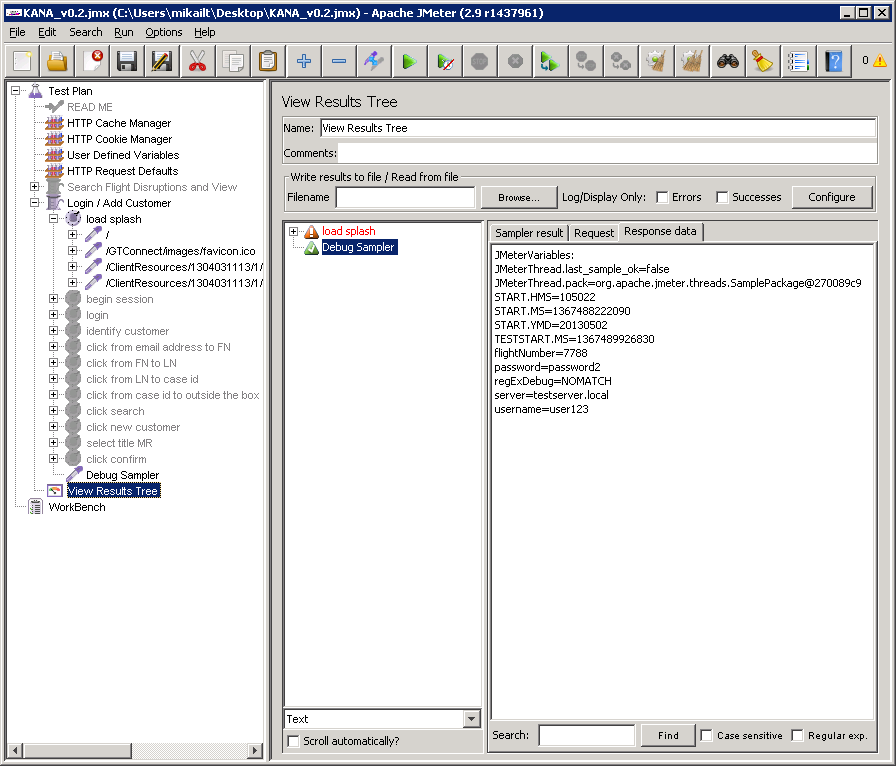Screen dimensions: 896x766
Task: Click the Find button
Action: (668, 735)
